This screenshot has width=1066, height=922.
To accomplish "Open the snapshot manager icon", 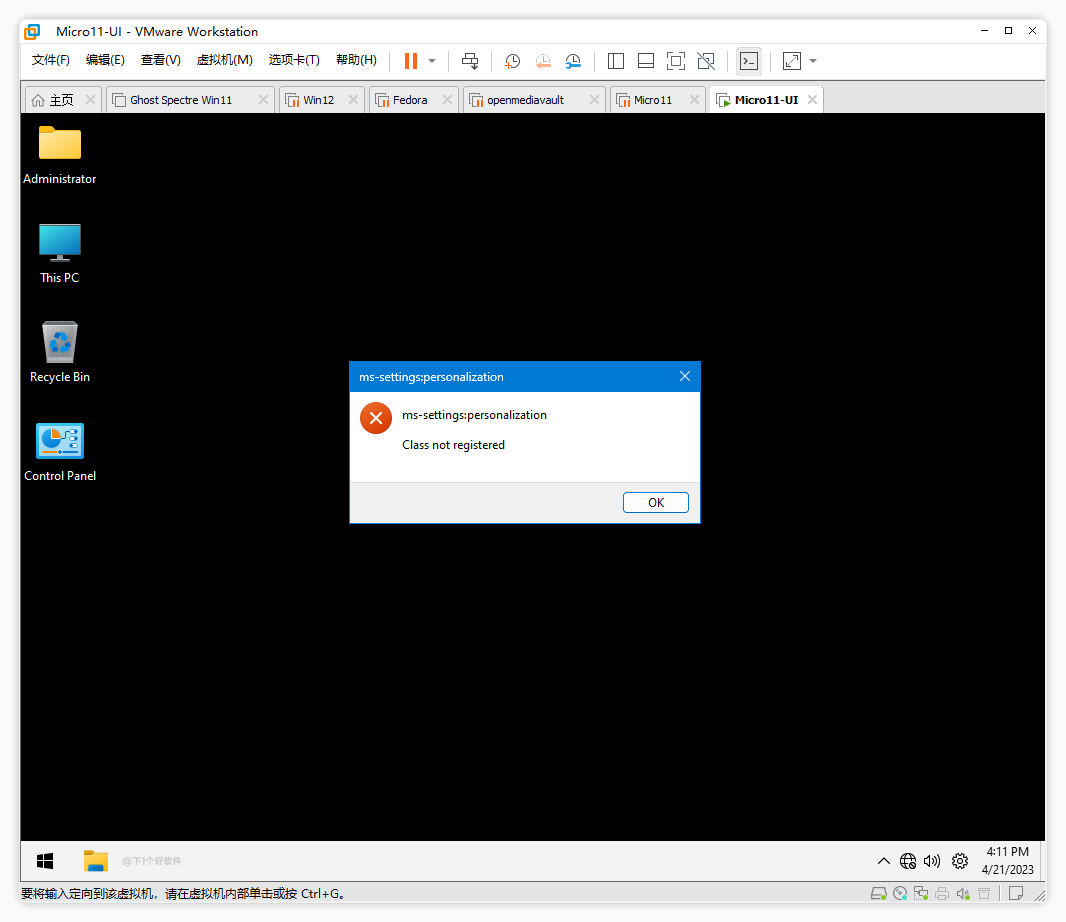I will tap(573, 61).
